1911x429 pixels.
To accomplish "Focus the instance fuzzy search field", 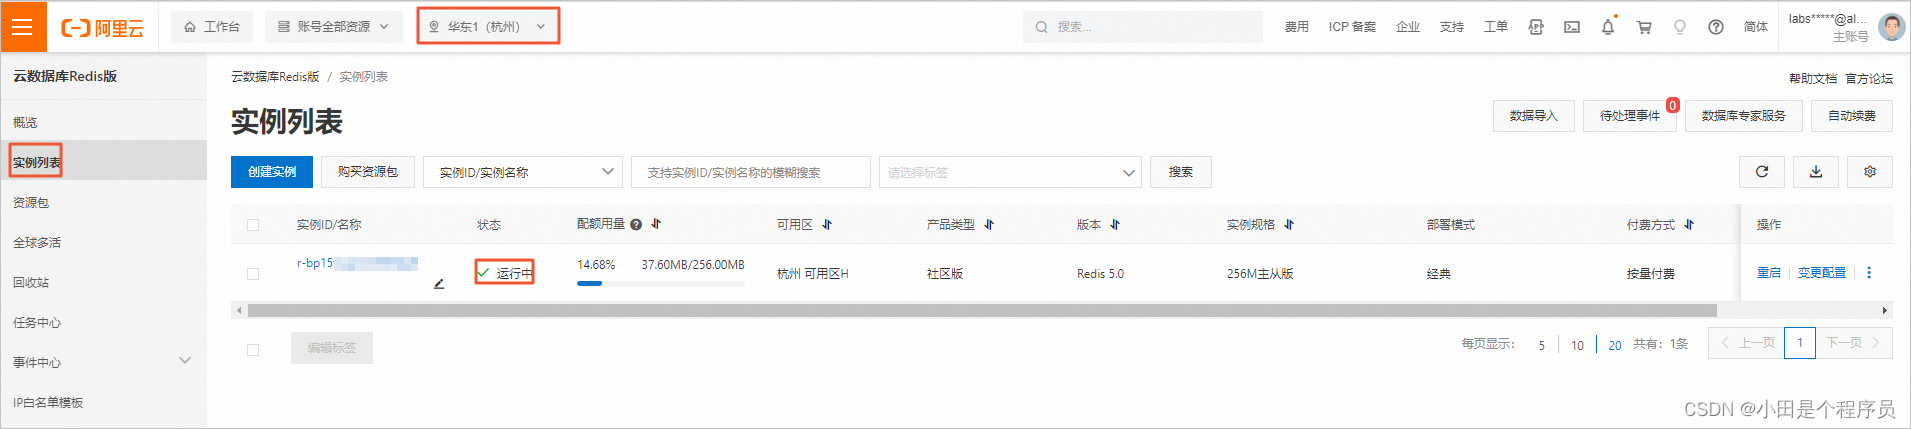I will pyautogui.click(x=750, y=172).
